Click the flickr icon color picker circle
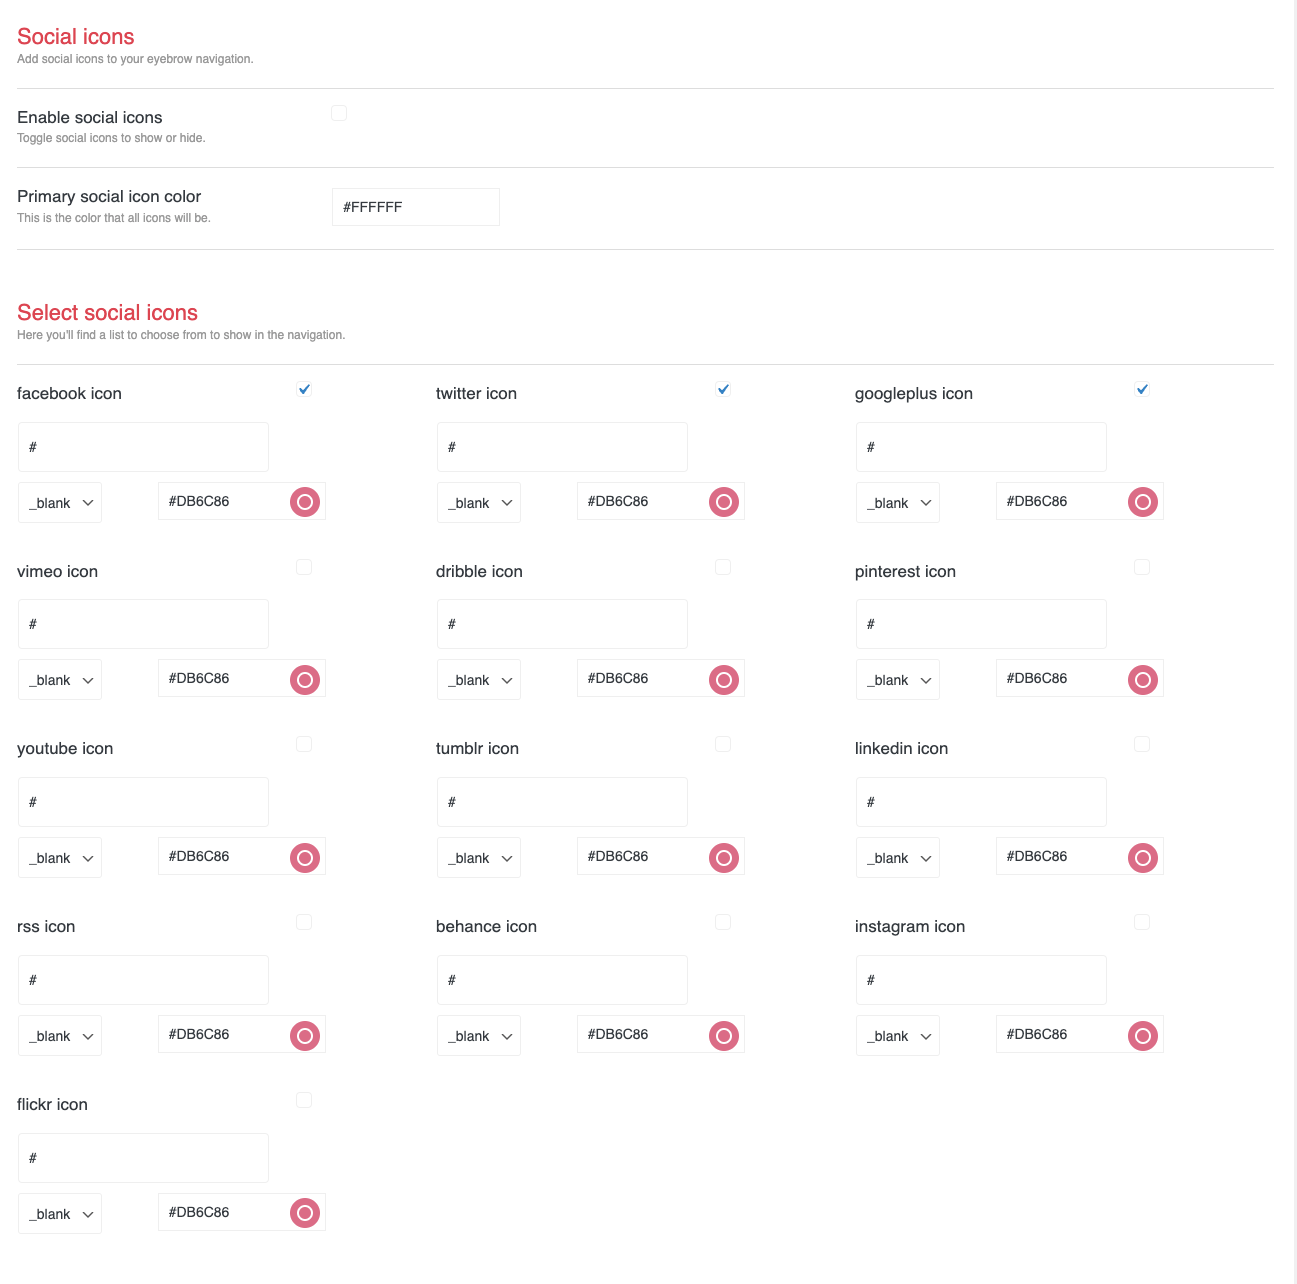Image resolution: width=1297 pixels, height=1284 pixels. click(305, 1214)
